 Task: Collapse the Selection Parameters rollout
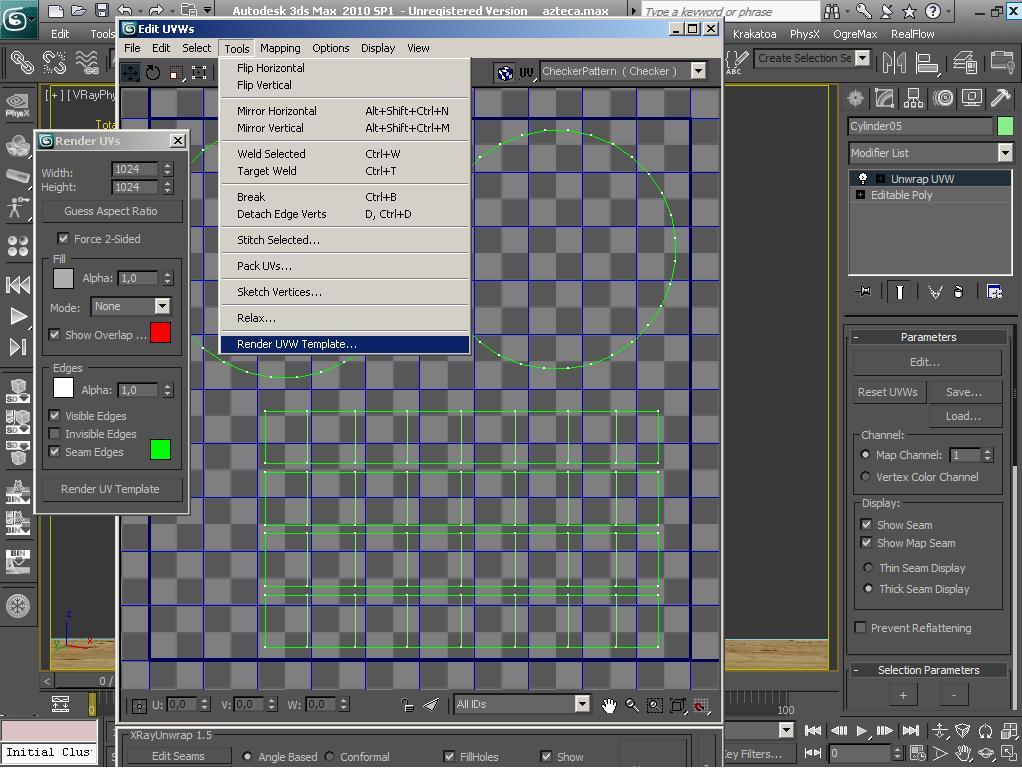[x=928, y=670]
